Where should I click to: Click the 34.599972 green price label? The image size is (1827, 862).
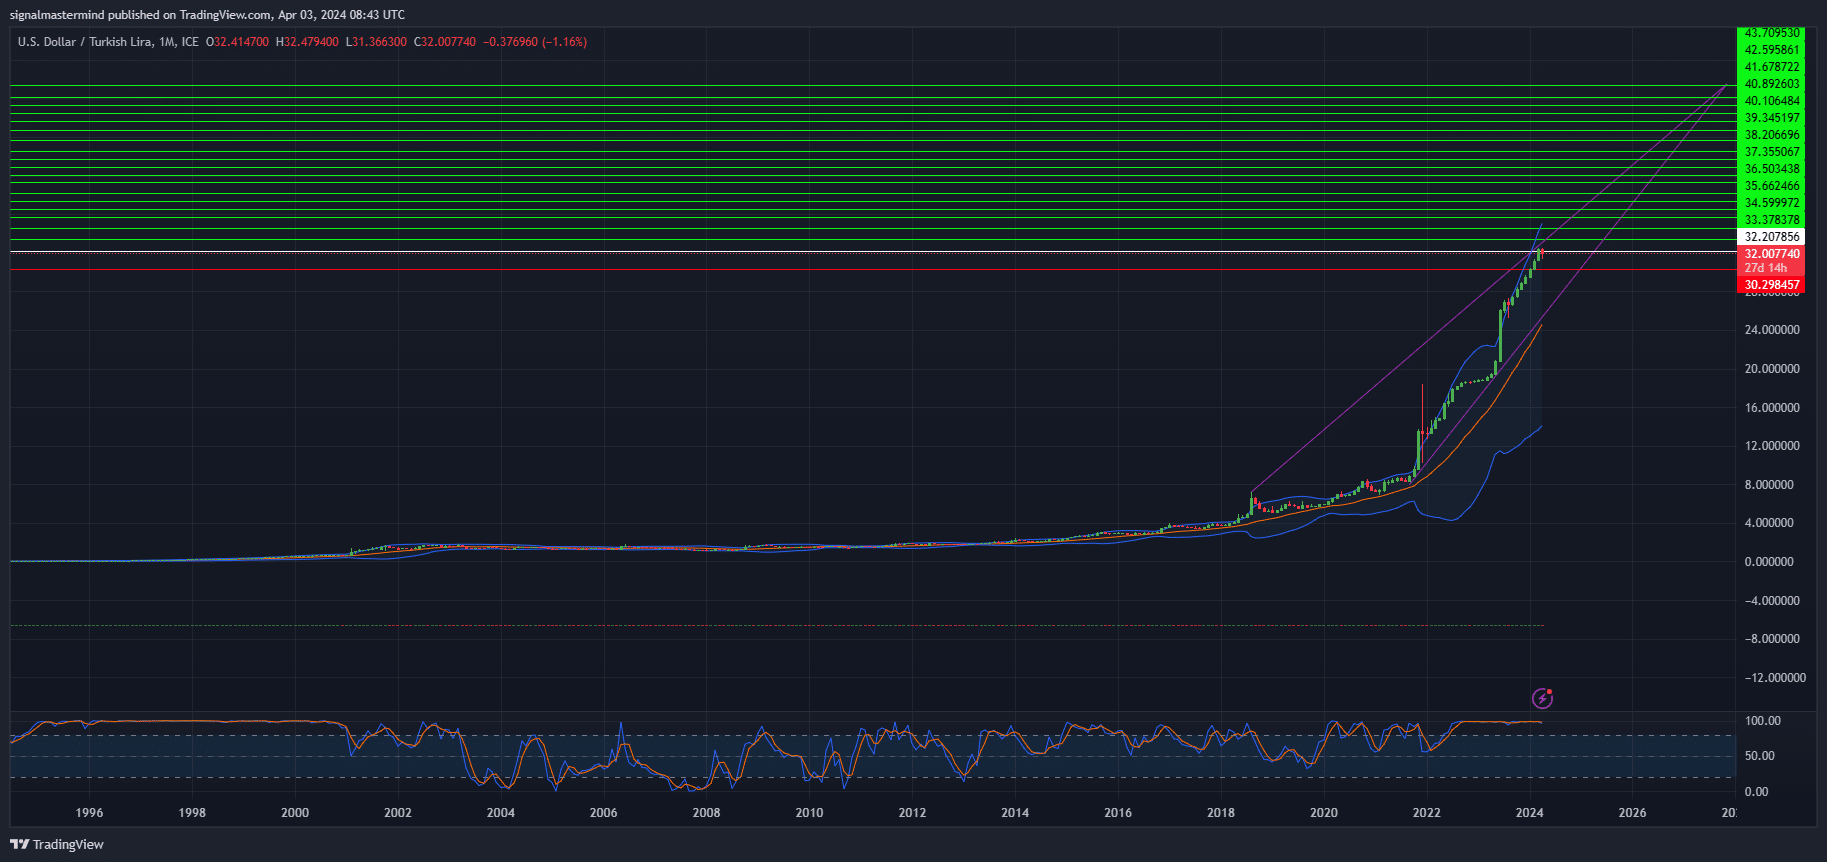pos(1772,203)
